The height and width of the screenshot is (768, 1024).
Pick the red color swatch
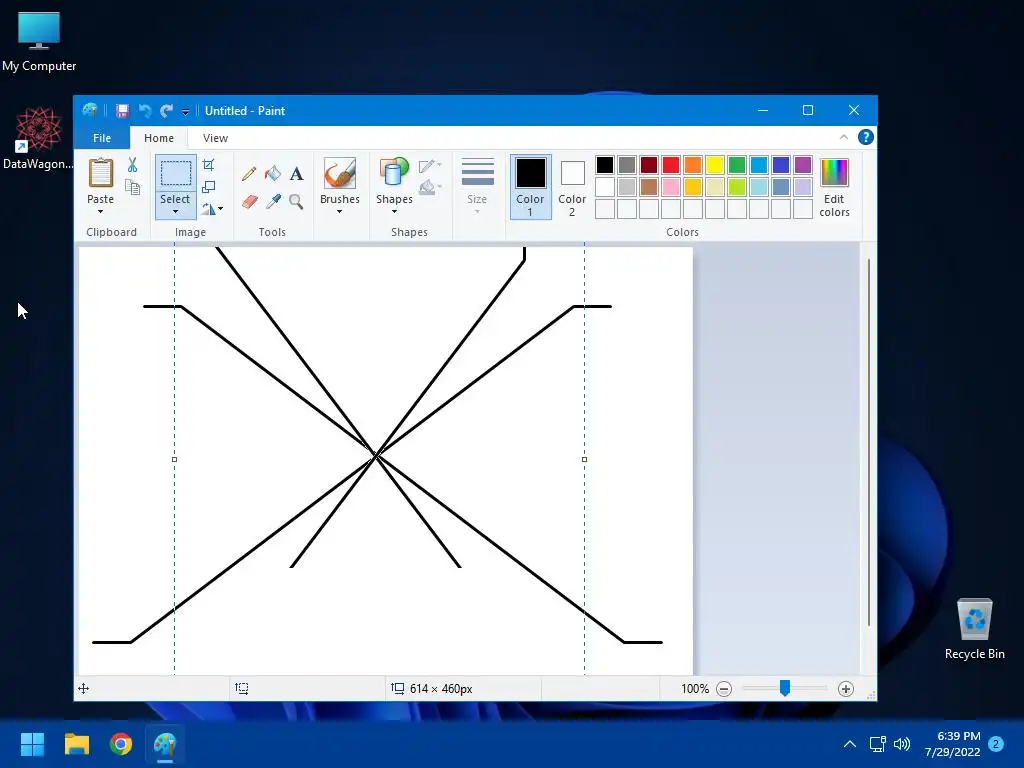point(671,165)
